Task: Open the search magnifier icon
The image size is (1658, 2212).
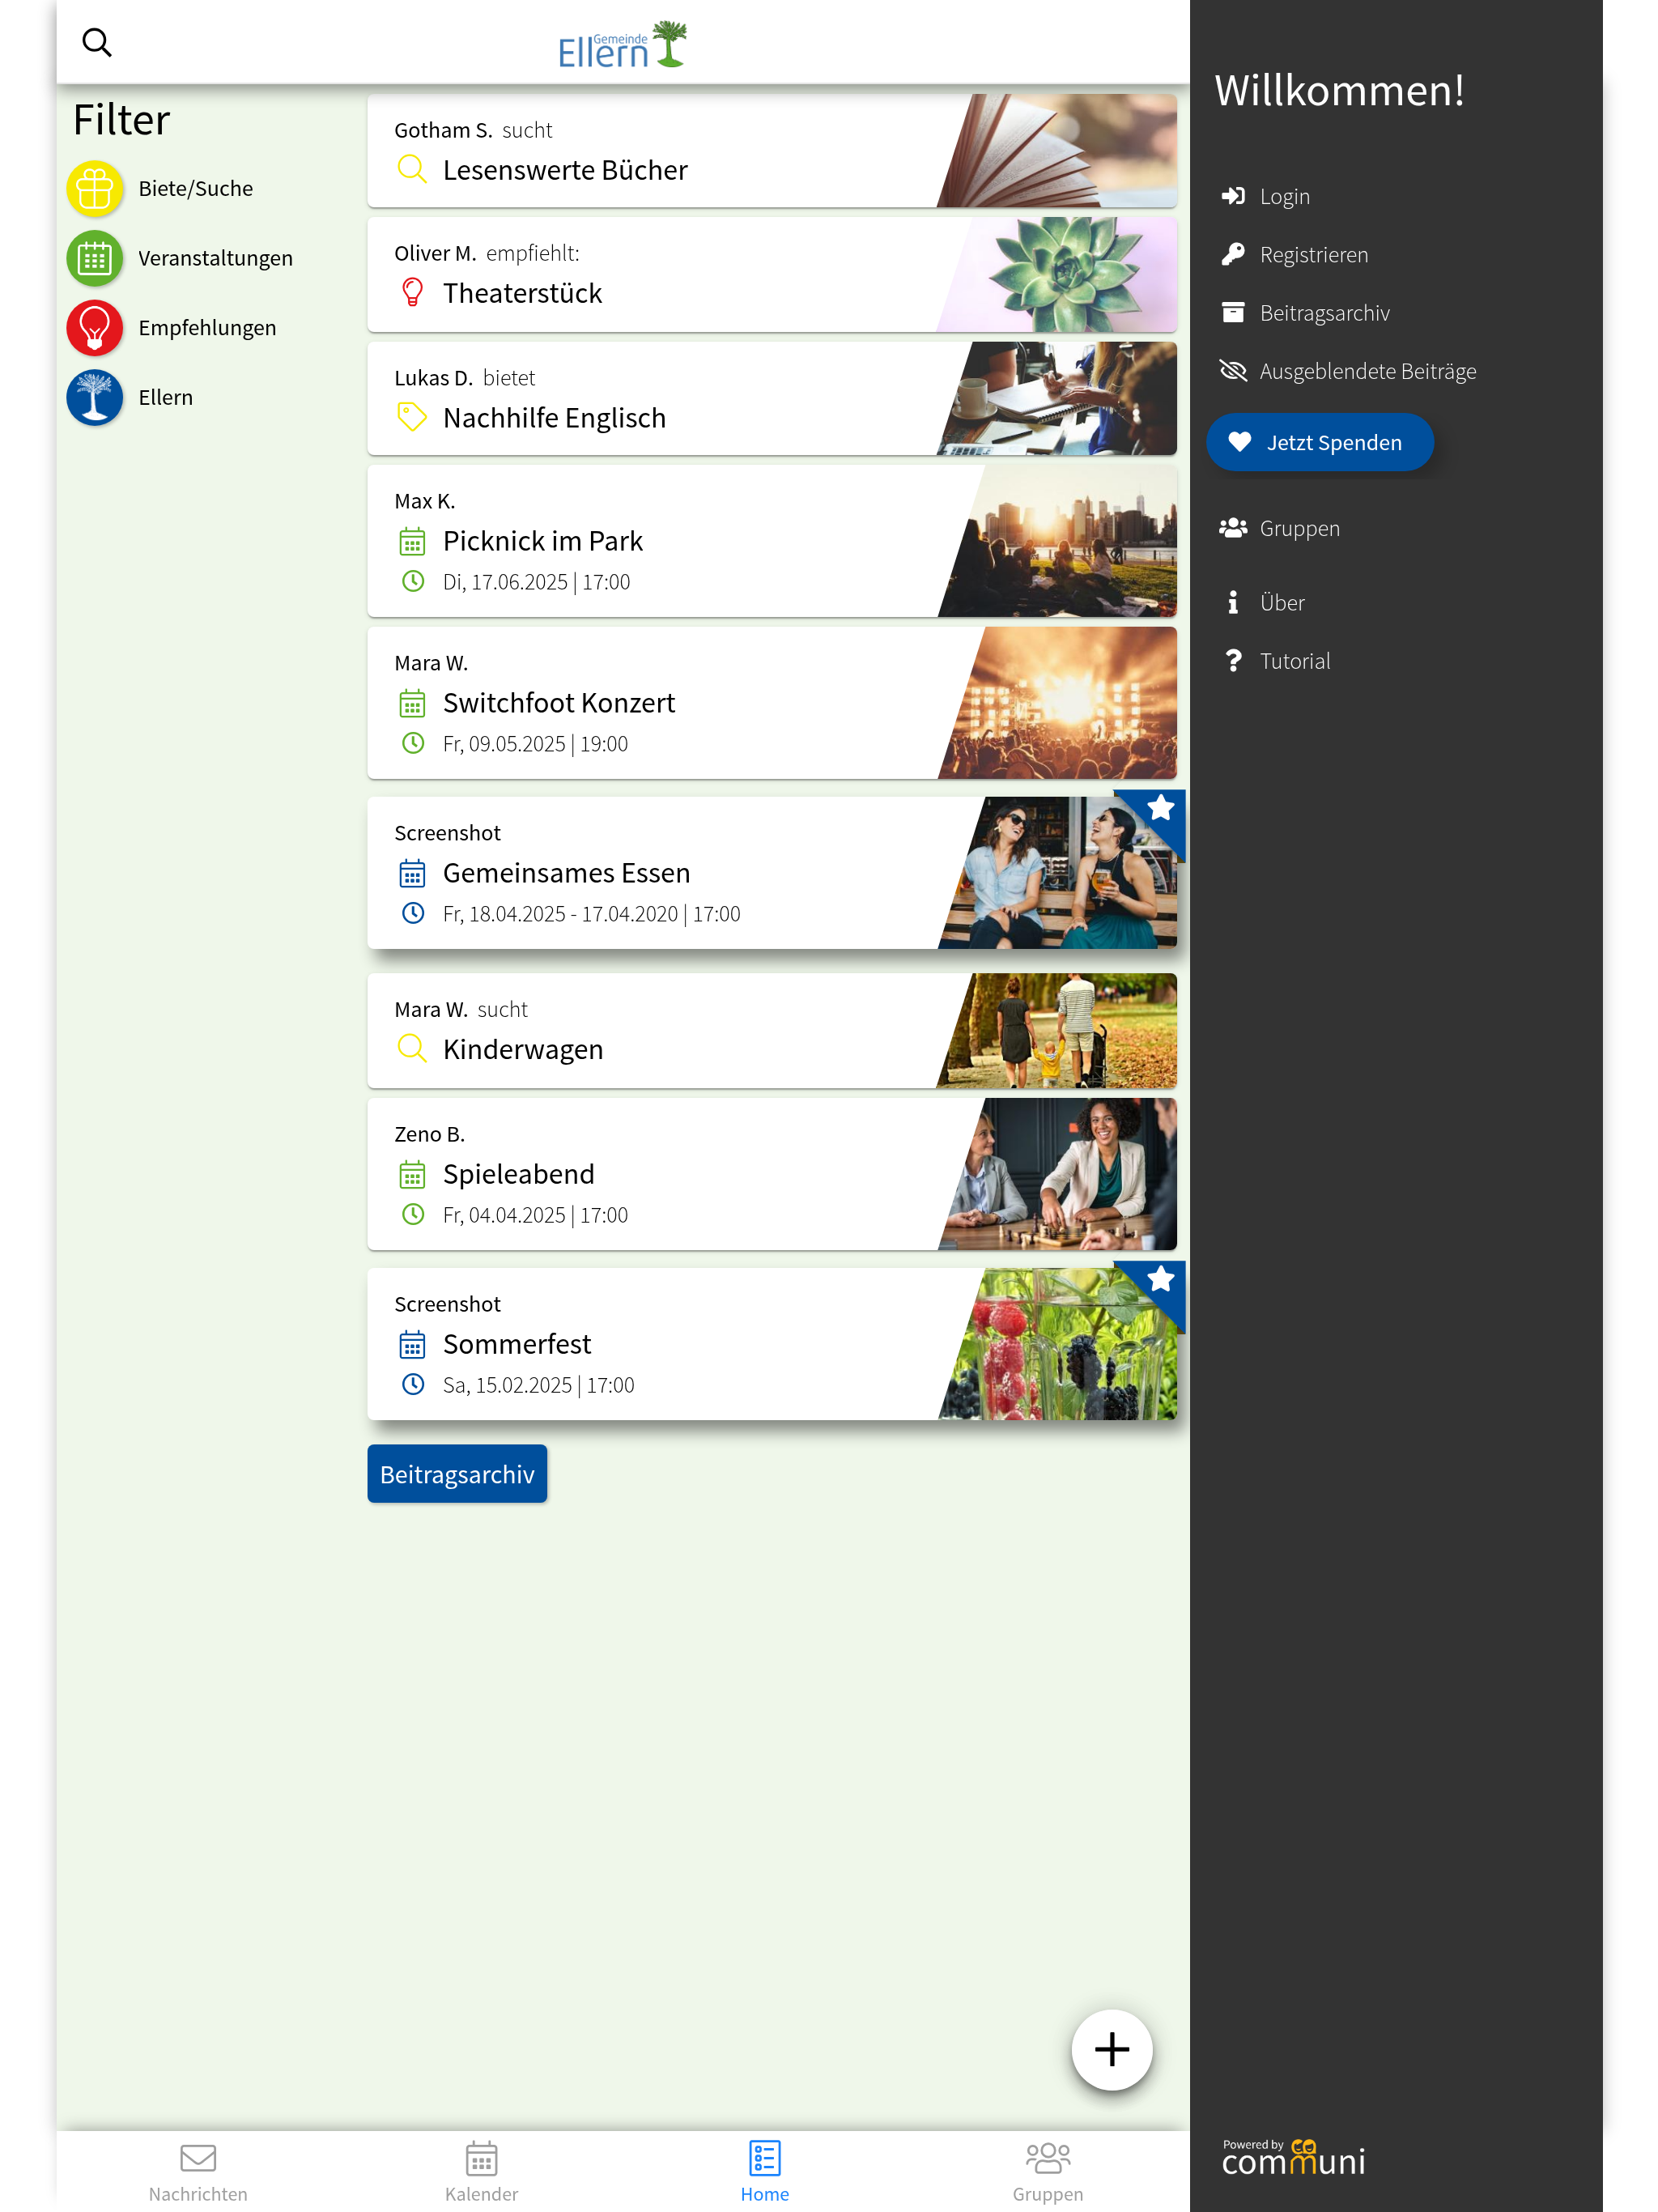Action: point(97,43)
